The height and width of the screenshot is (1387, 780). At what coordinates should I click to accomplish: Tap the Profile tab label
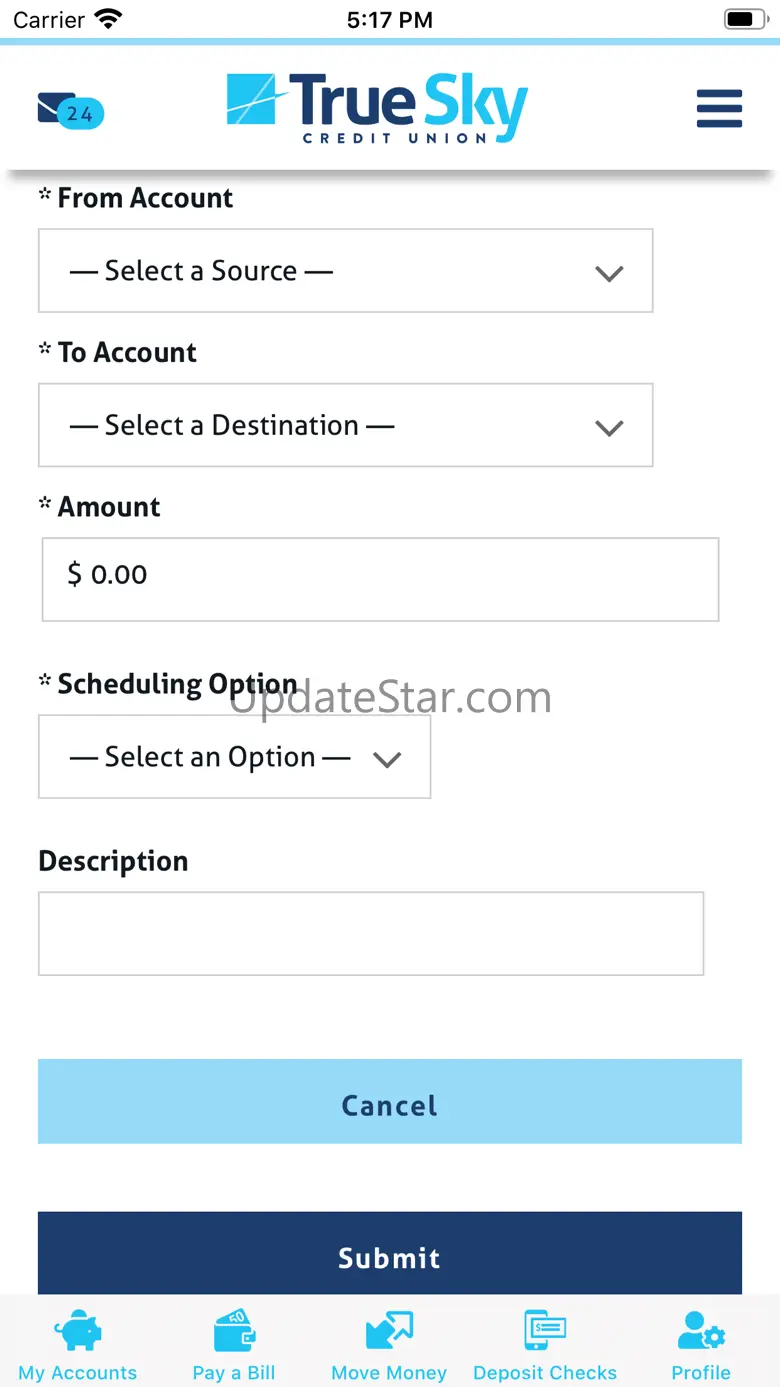coord(700,1372)
